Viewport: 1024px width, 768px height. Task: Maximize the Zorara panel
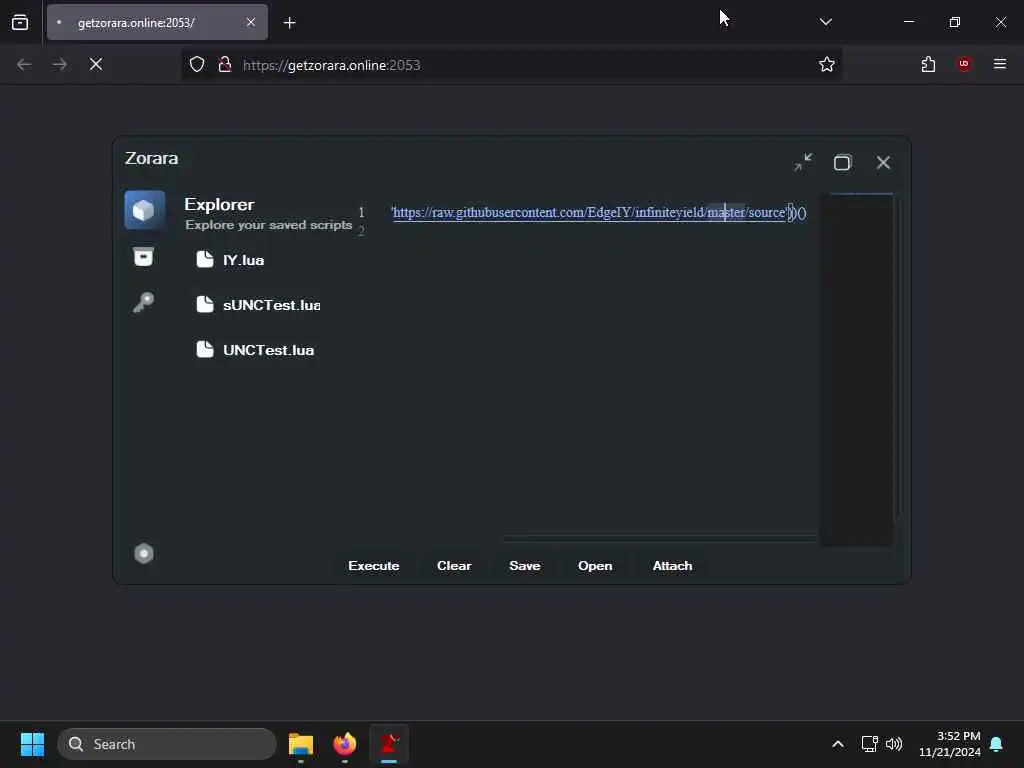pyautogui.click(x=842, y=162)
